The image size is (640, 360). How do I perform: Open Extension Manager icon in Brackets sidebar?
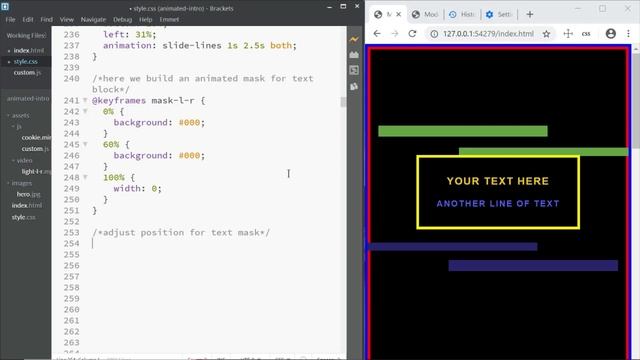[x=354, y=55]
